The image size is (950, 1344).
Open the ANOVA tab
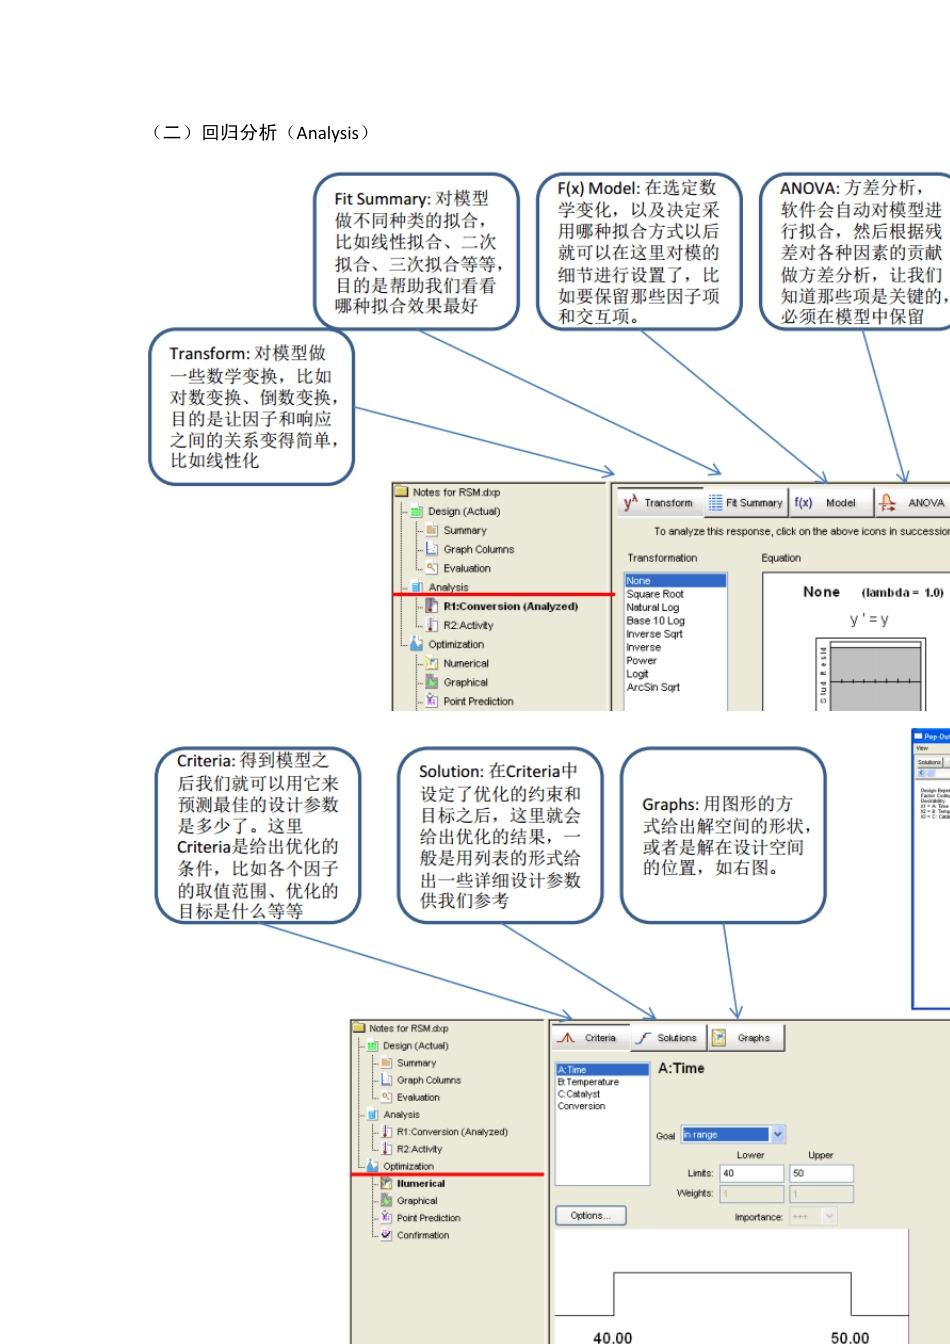911,502
